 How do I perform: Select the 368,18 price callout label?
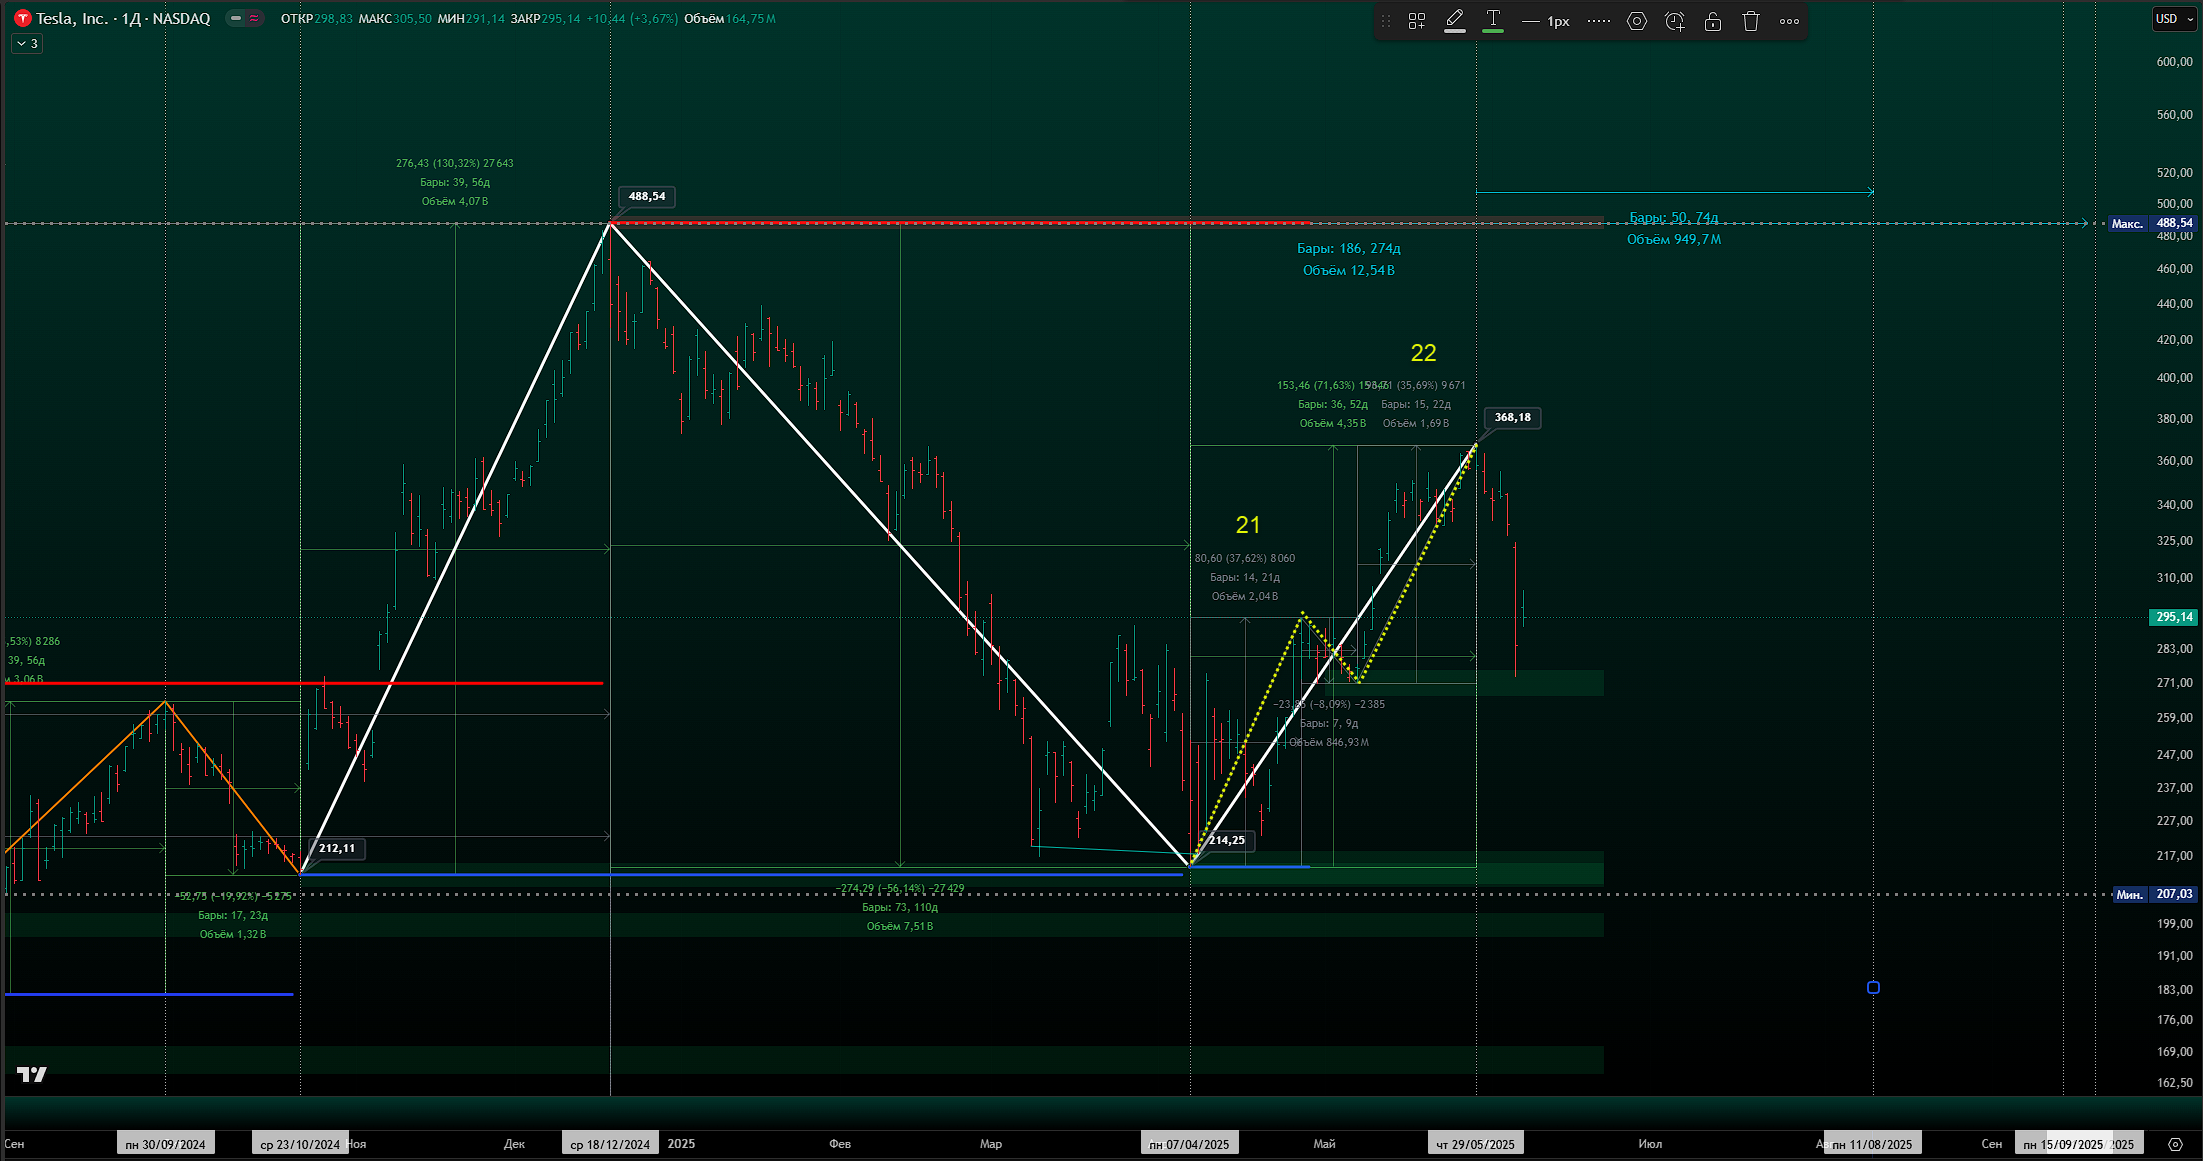pyautogui.click(x=1513, y=417)
